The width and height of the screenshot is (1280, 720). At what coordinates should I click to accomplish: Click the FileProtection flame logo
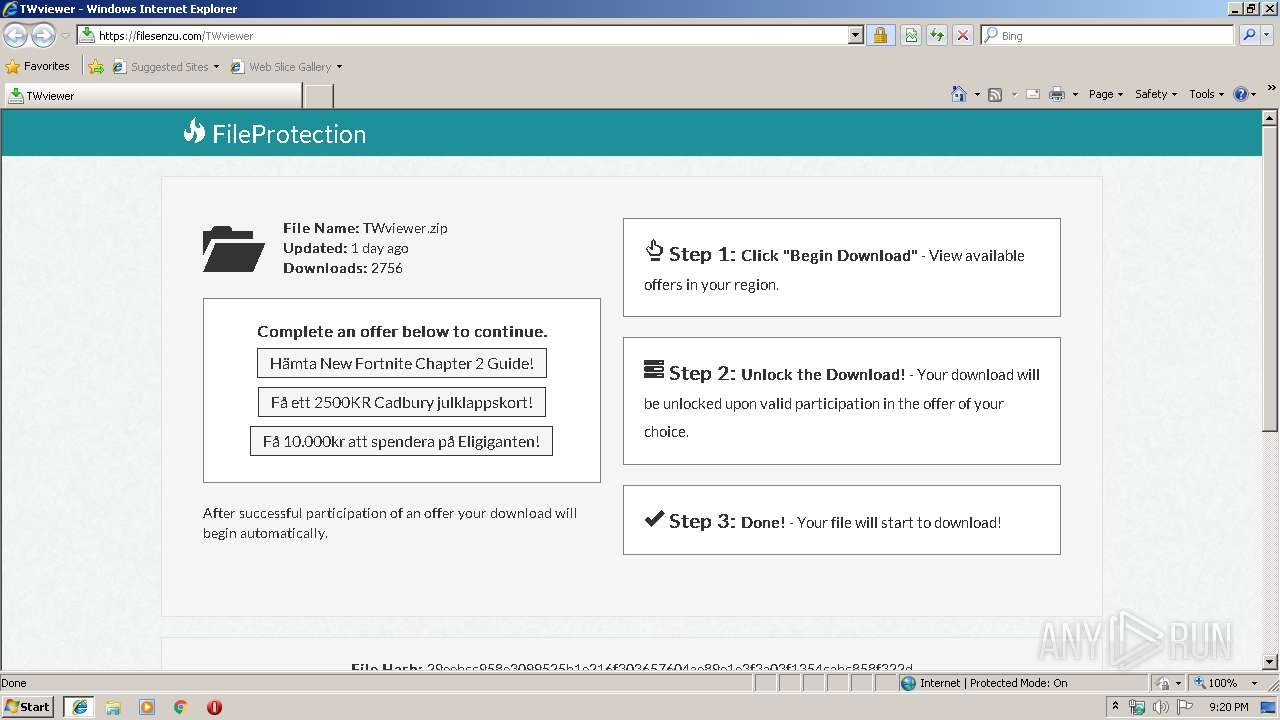(194, 131)
